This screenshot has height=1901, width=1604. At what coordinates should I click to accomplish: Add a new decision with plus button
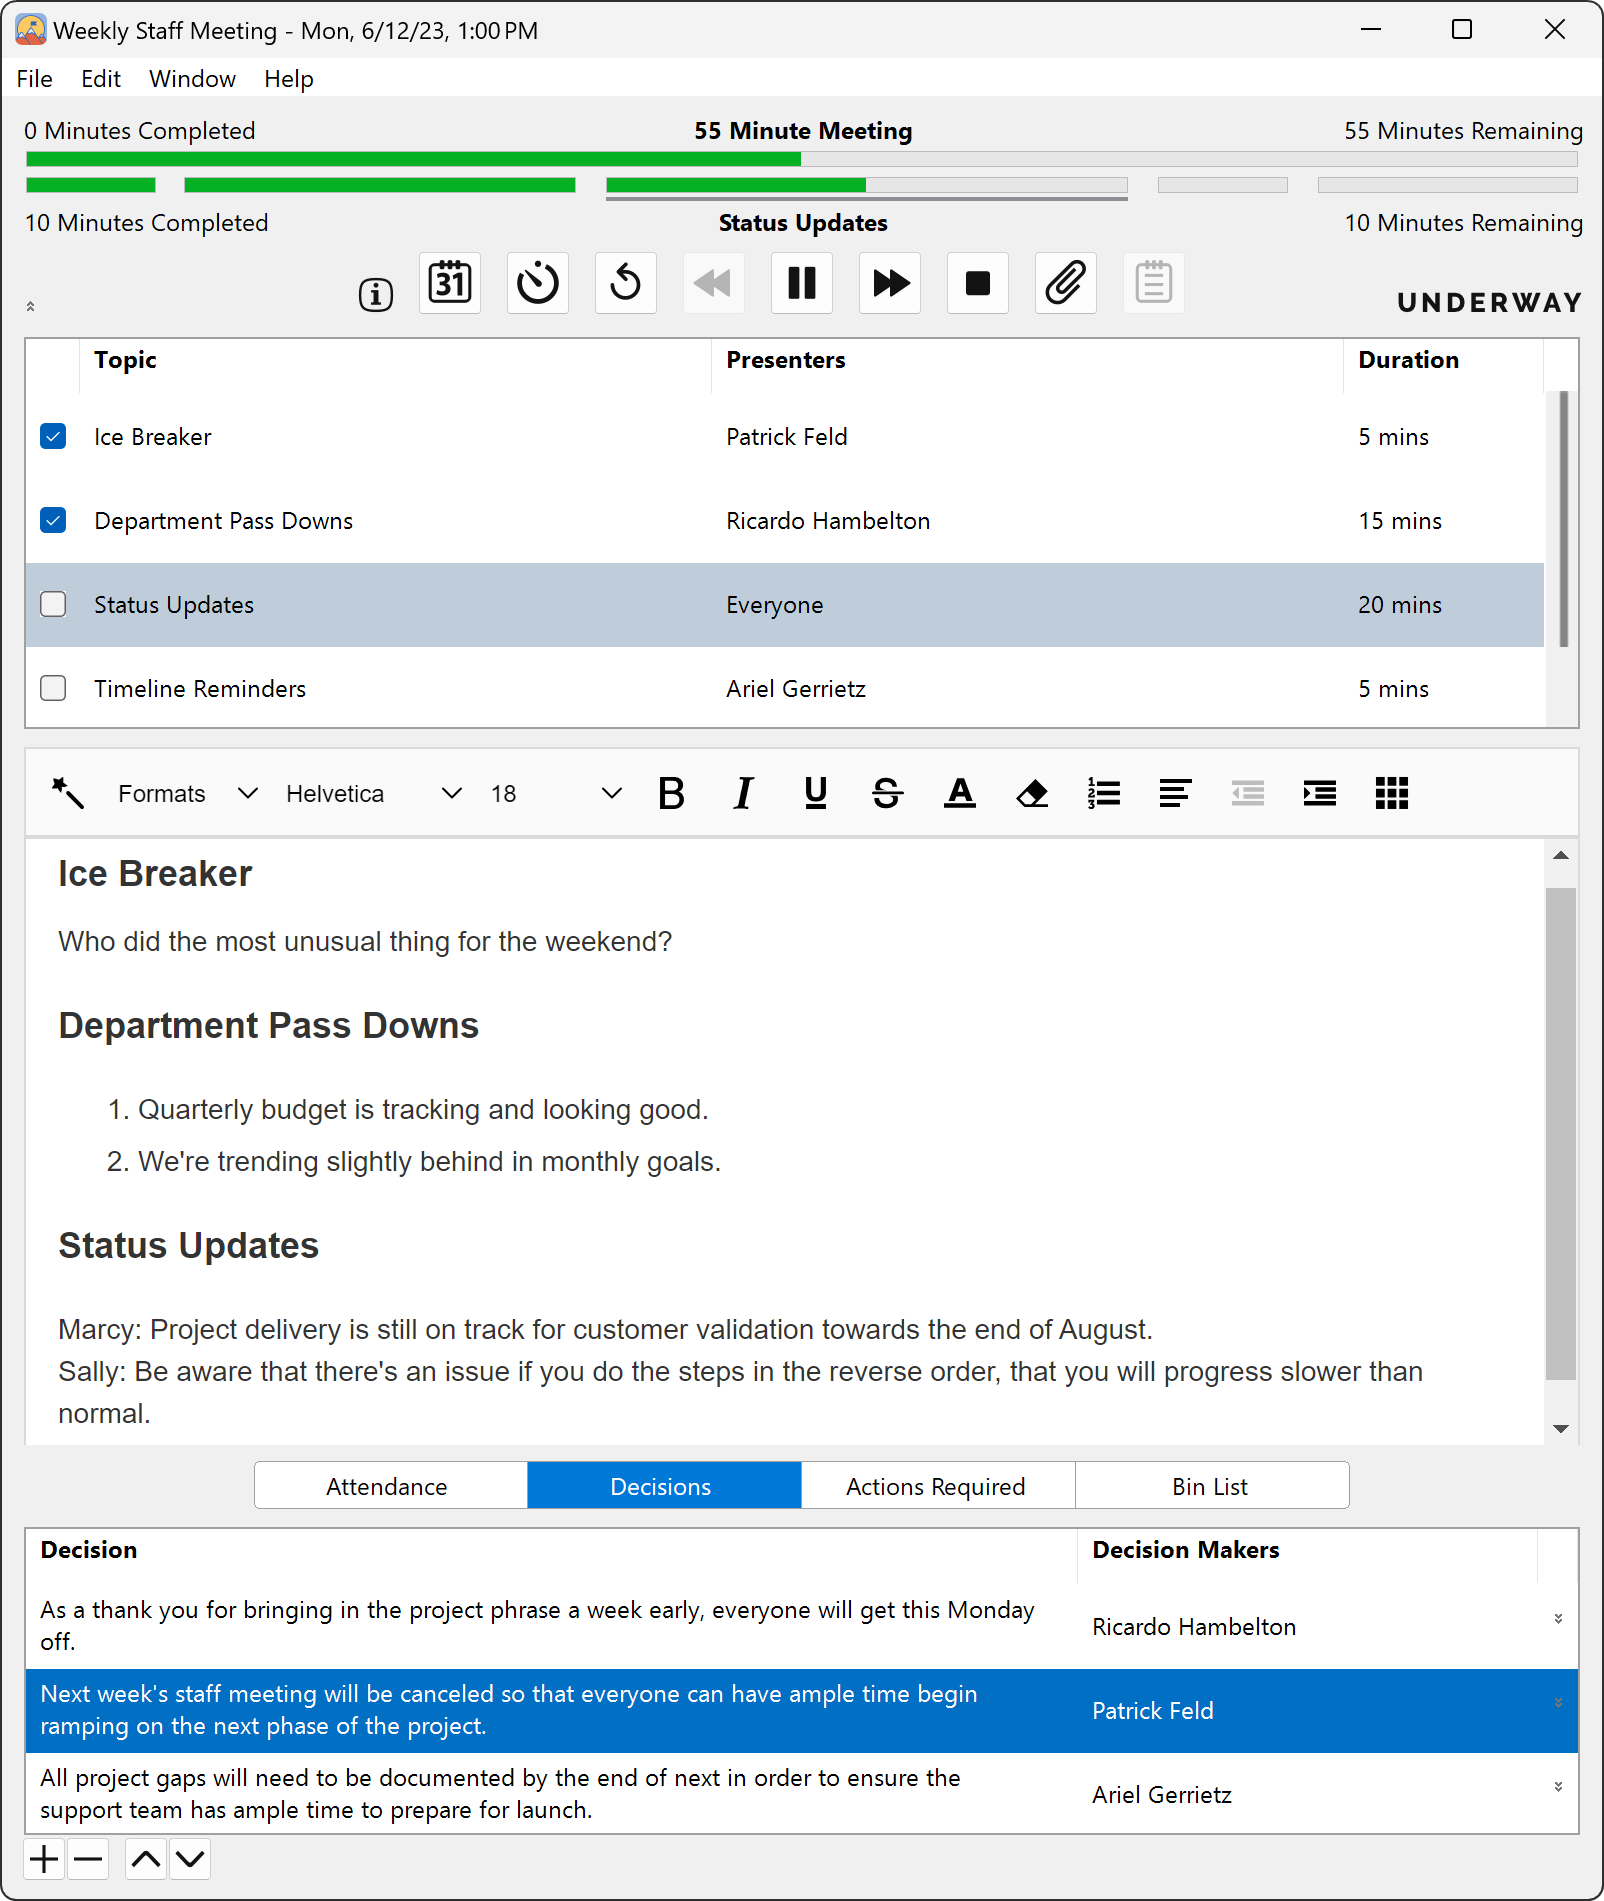pyautogui.click(x=44, y=1860)
